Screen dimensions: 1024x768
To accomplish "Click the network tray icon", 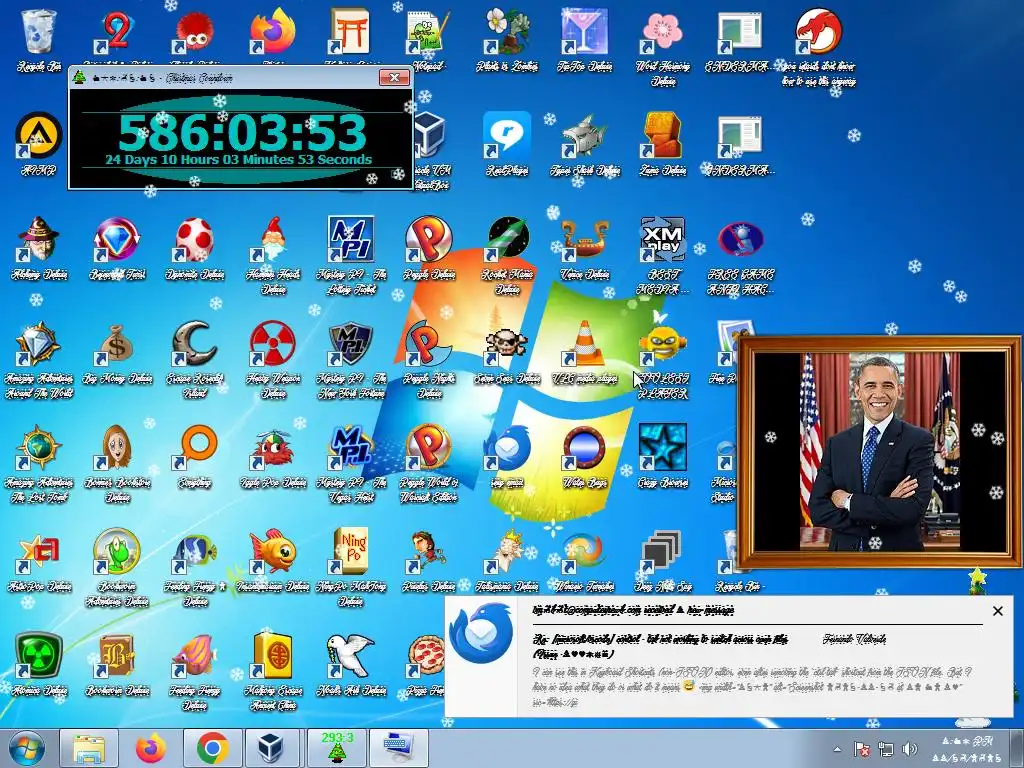I will click(886, 750).
